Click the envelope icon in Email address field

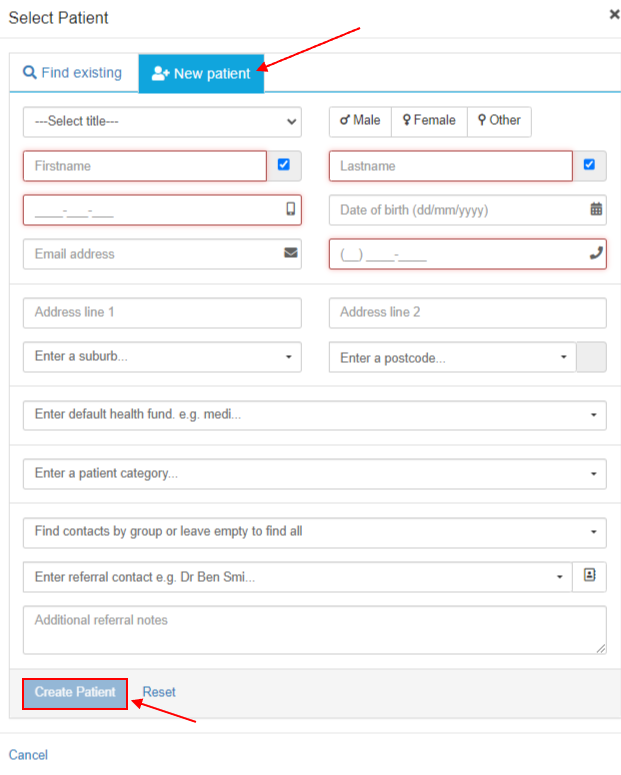[291, 253]
